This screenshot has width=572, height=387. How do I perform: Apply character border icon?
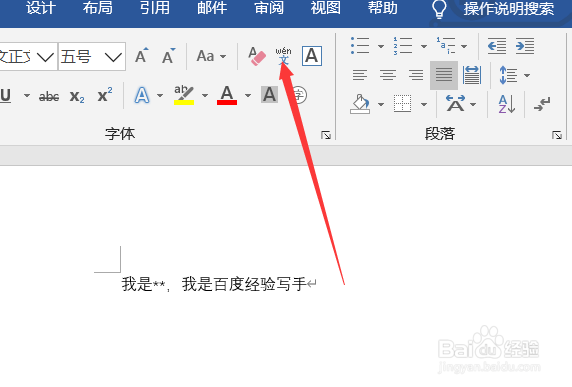click(x=312, y=56)
